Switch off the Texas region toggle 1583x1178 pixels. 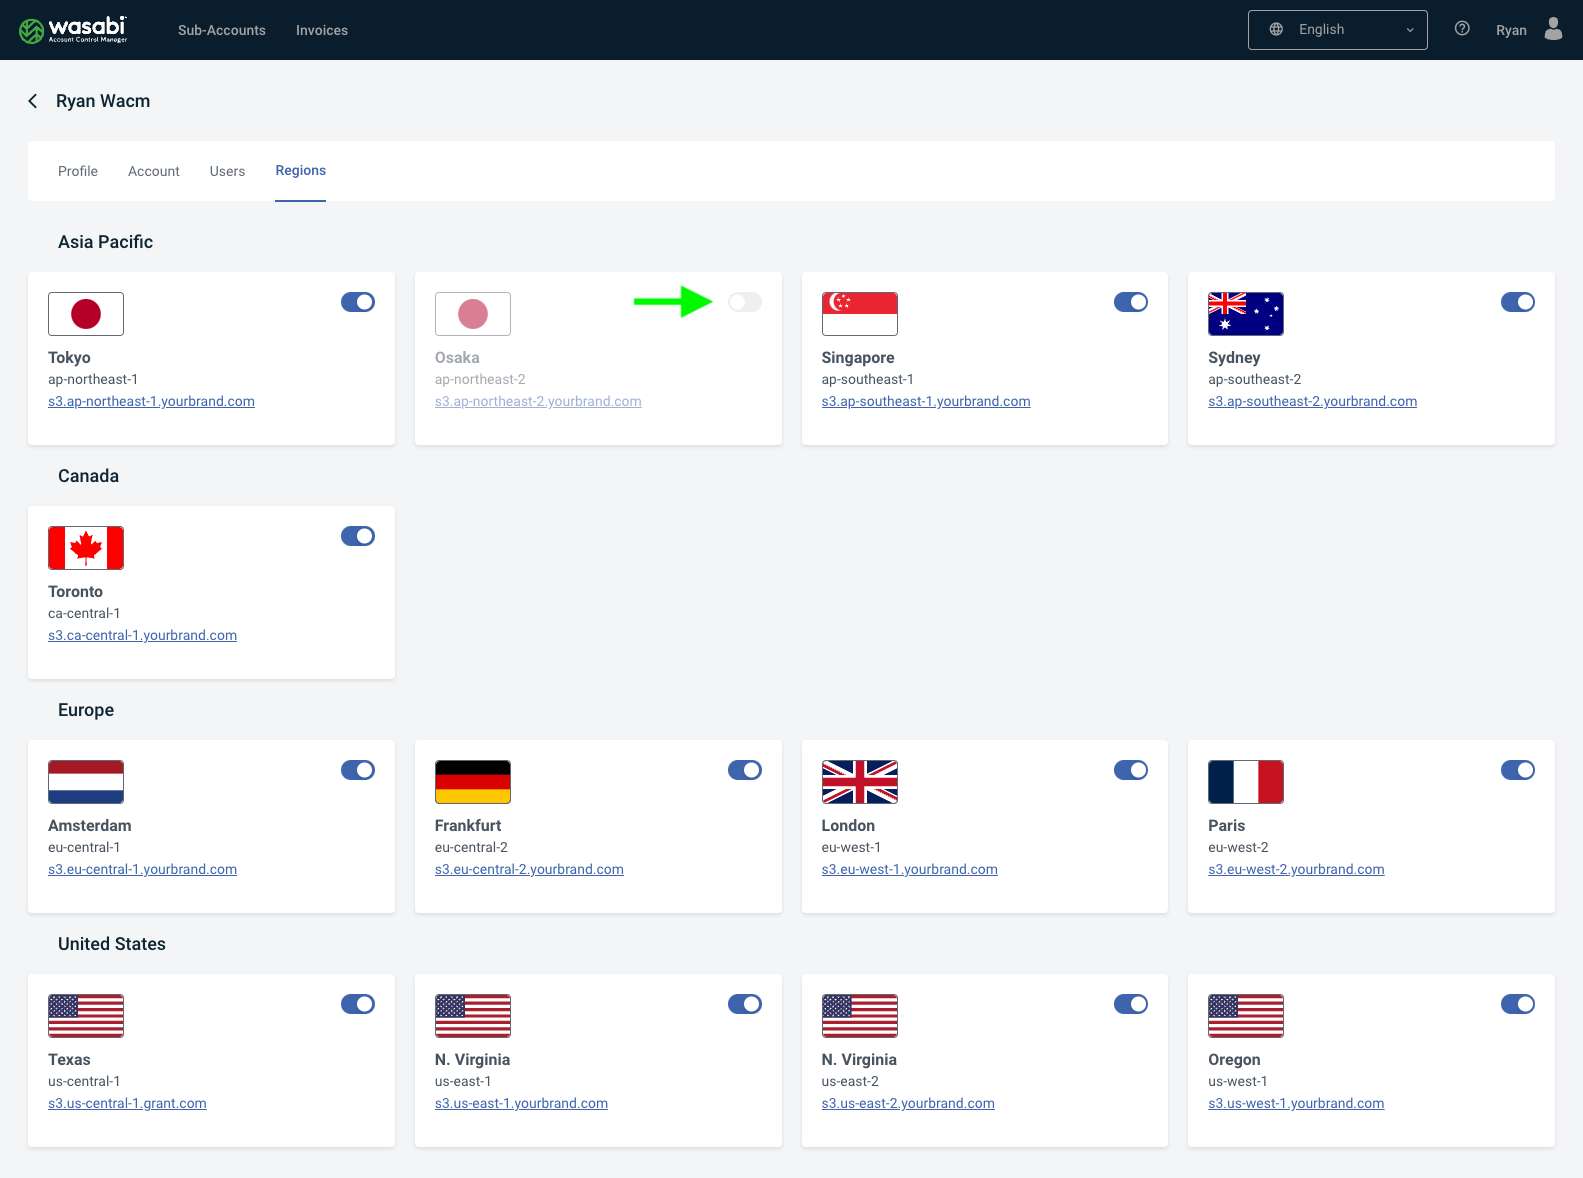358,1004
